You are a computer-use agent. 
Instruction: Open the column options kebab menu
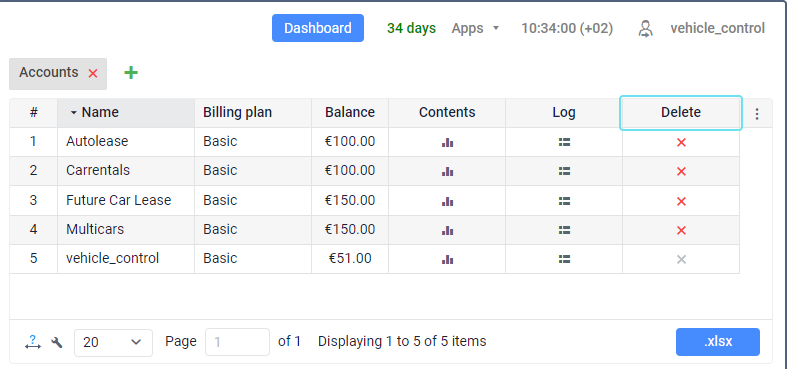click(x=757, y=114)
